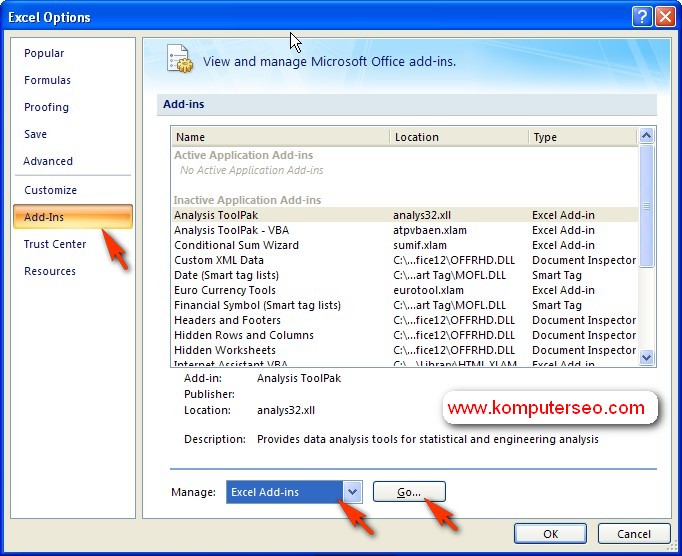The width and height of the screenshot is (682, 556).
Task: Select the Formulas category
Action: (47, 80)
